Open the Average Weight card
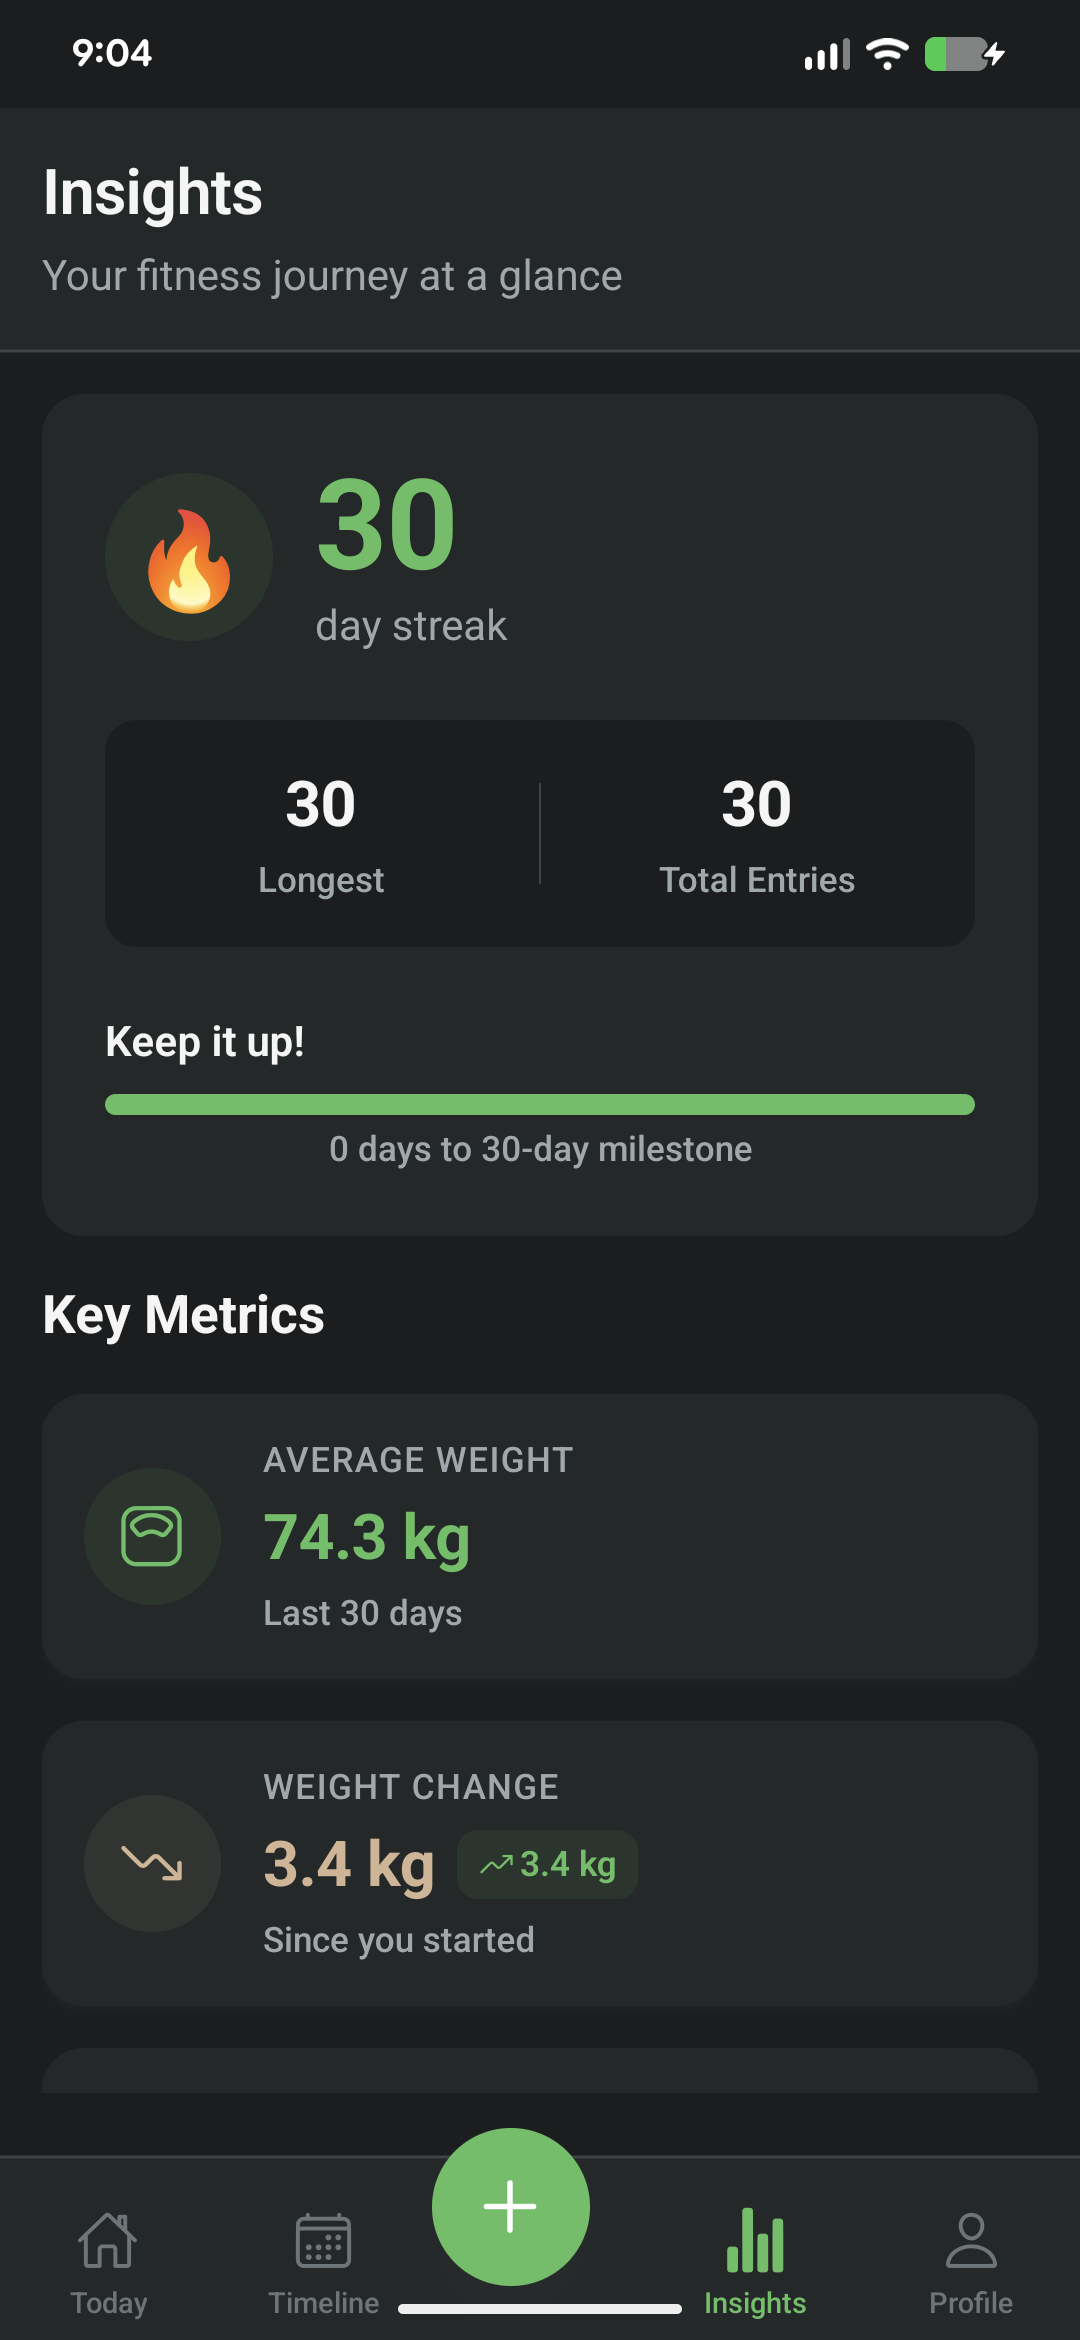1080x2340 pixels. coord(540,1540)
